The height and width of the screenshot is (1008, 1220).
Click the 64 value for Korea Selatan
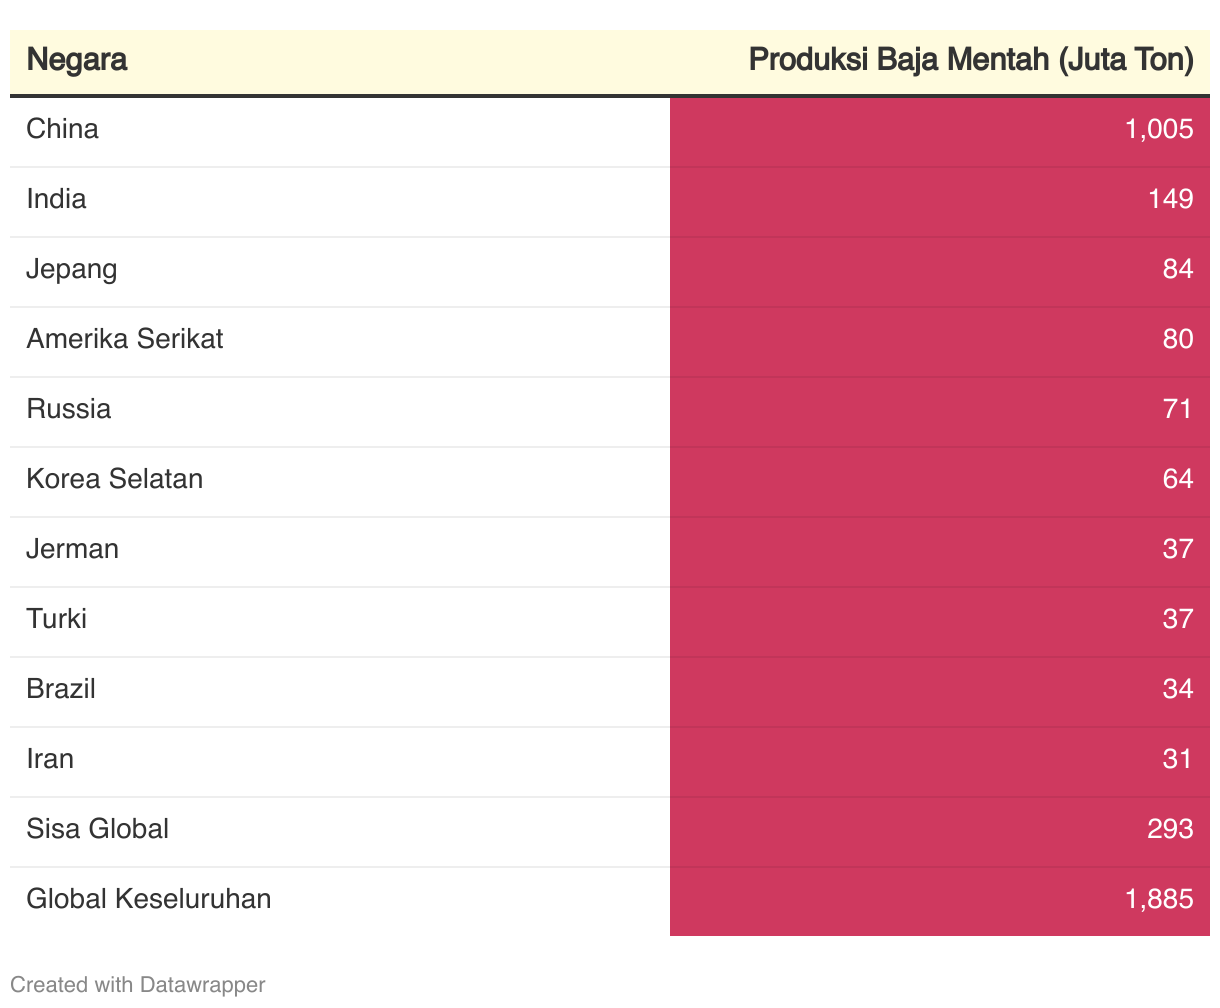coord(1177,479)
